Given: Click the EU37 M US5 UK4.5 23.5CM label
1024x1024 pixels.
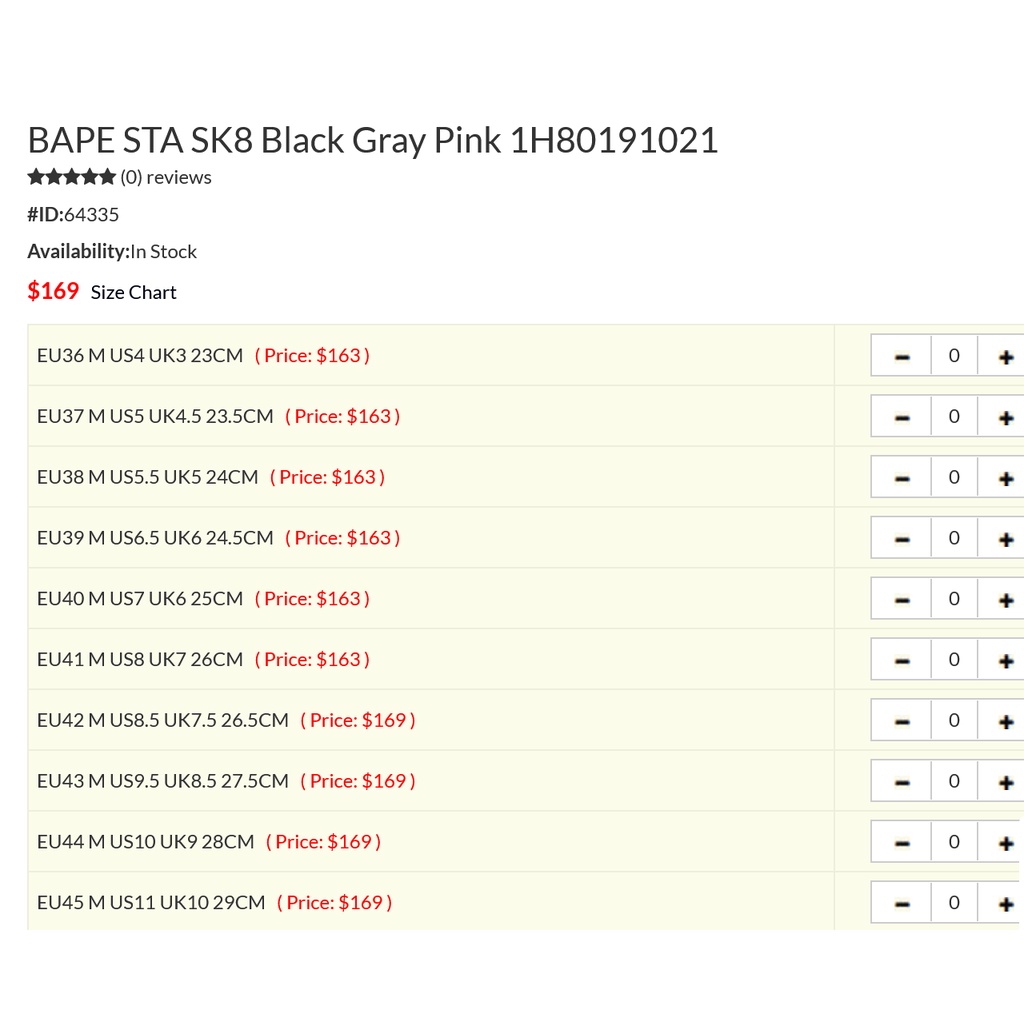Looking at the screenshot, I should [155, 416].
